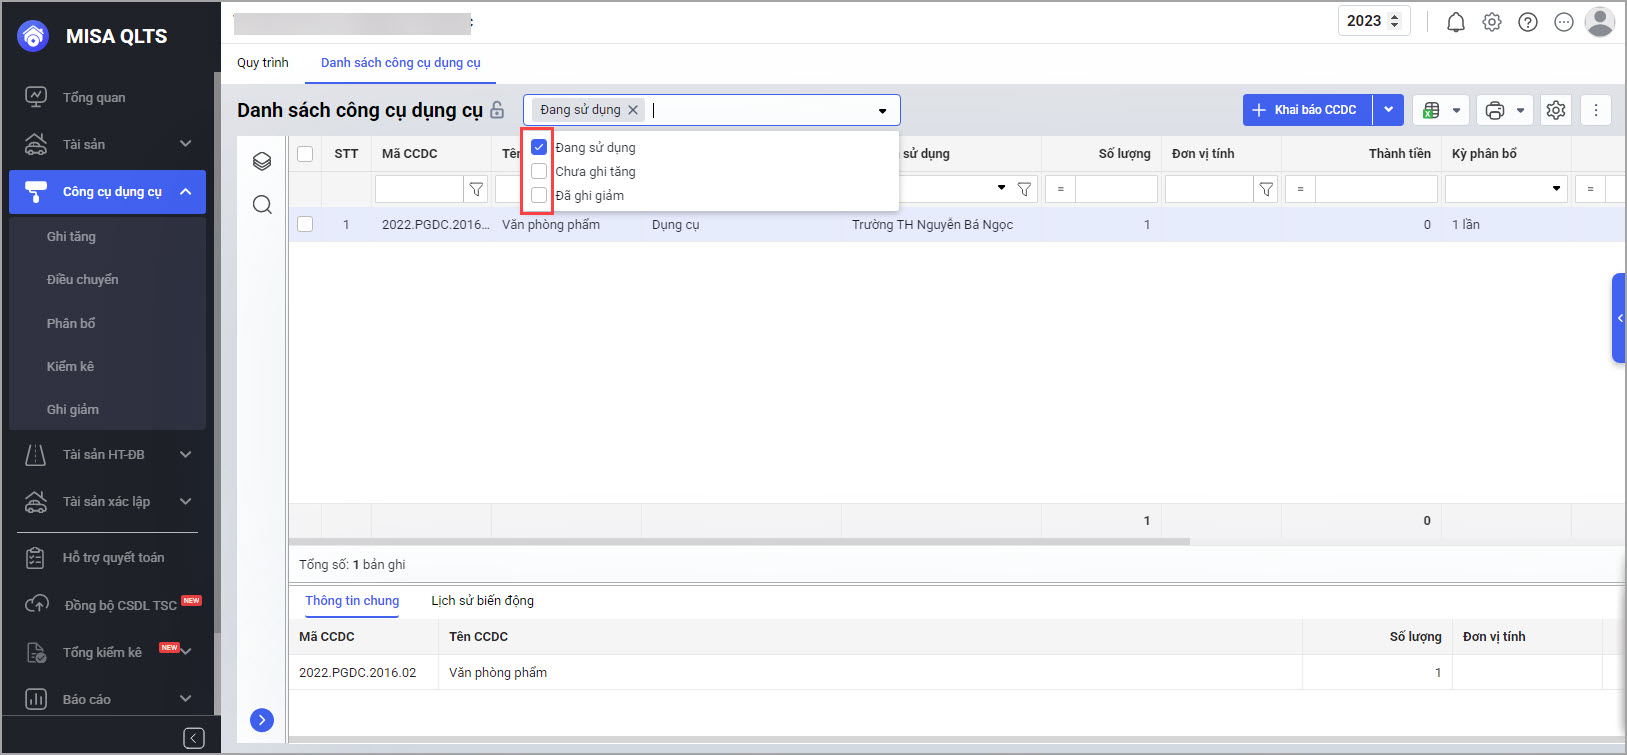This screenshot has height=755, width=1627.
Task: Check the Đã ghi giảm option
Action: pyautogui.click(x=539, y=195)
